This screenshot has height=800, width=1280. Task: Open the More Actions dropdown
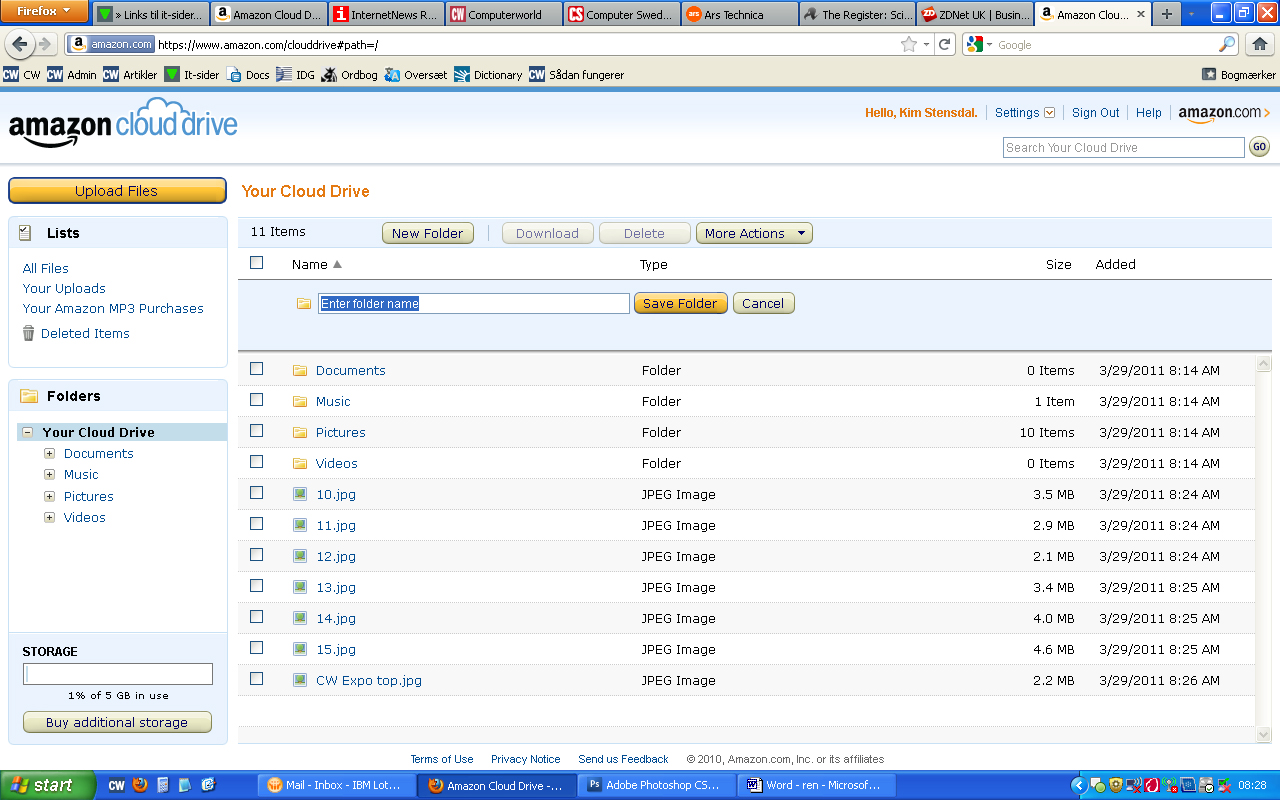coord(754,233)
